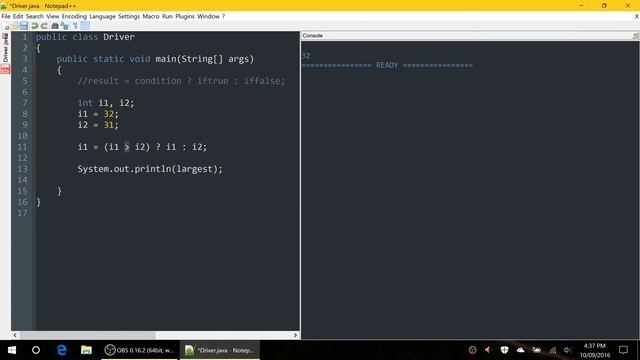The height and width of the screenshot is (360, 640).
Task: Open the ? help menu
Action: click(x=223, y=16)
